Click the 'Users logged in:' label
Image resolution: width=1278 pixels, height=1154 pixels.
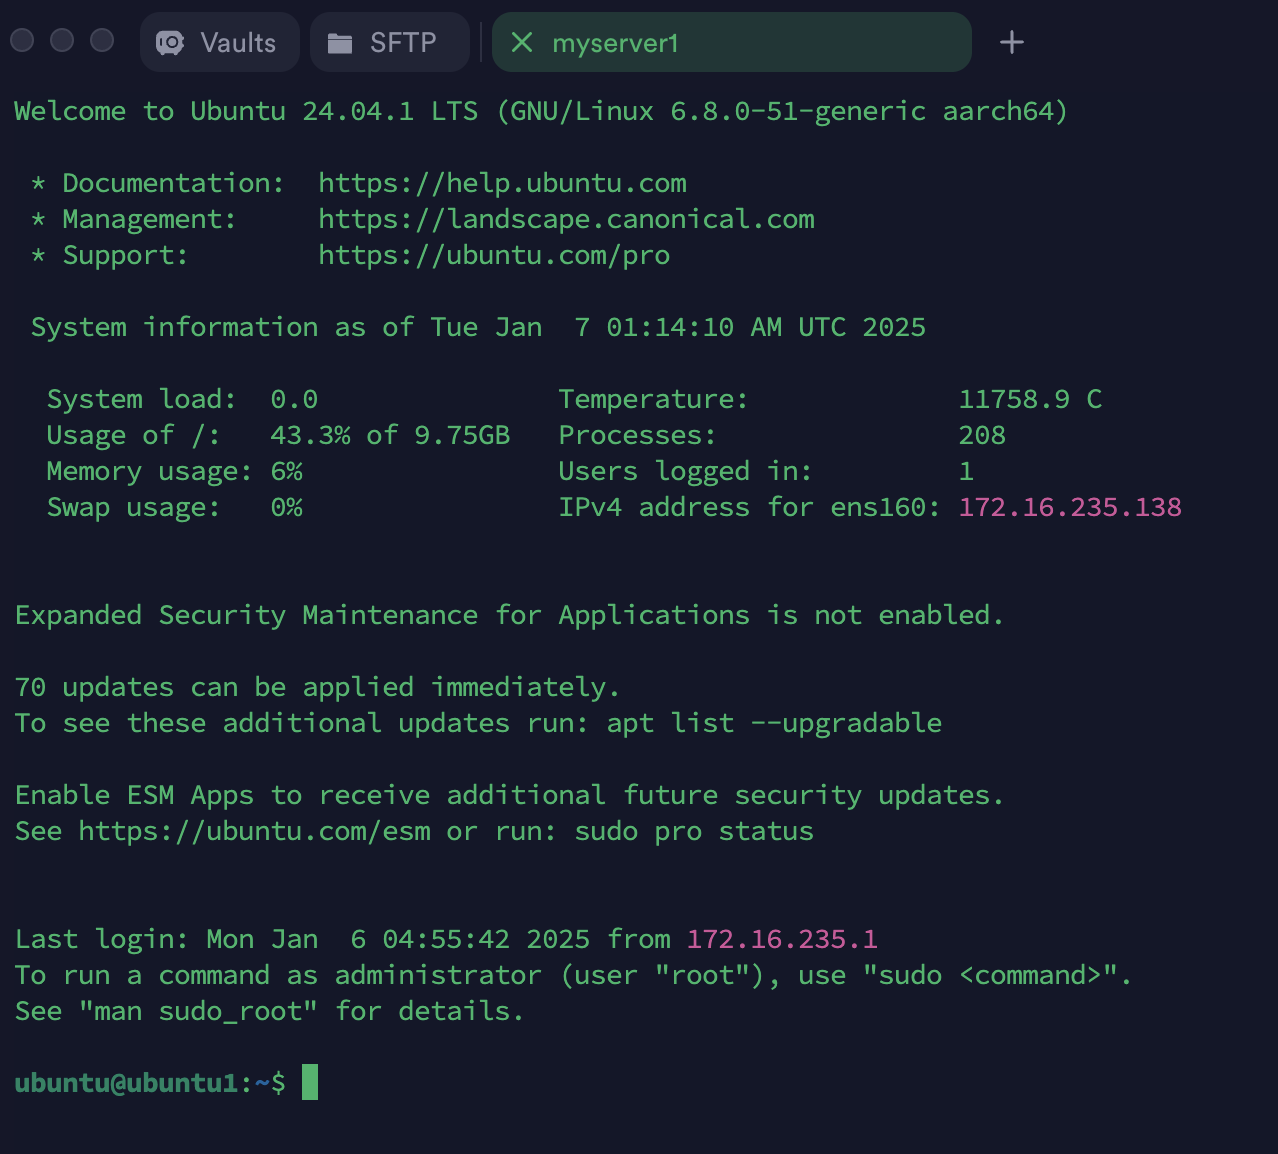tap(685, 471)
